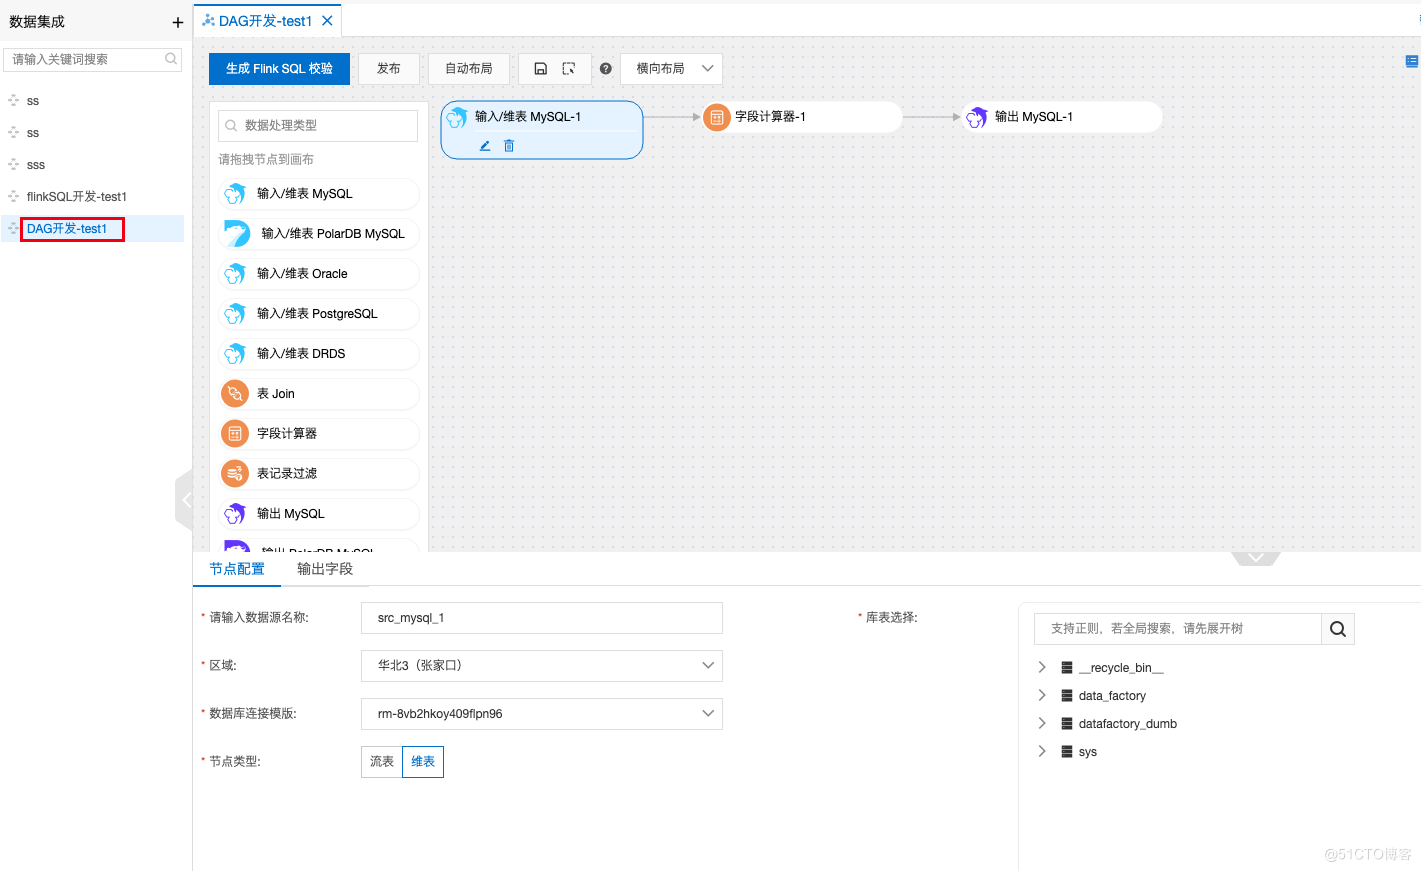
Task: Pick 输入/维表 DRDS from node palette
Action: pos(319,354)
